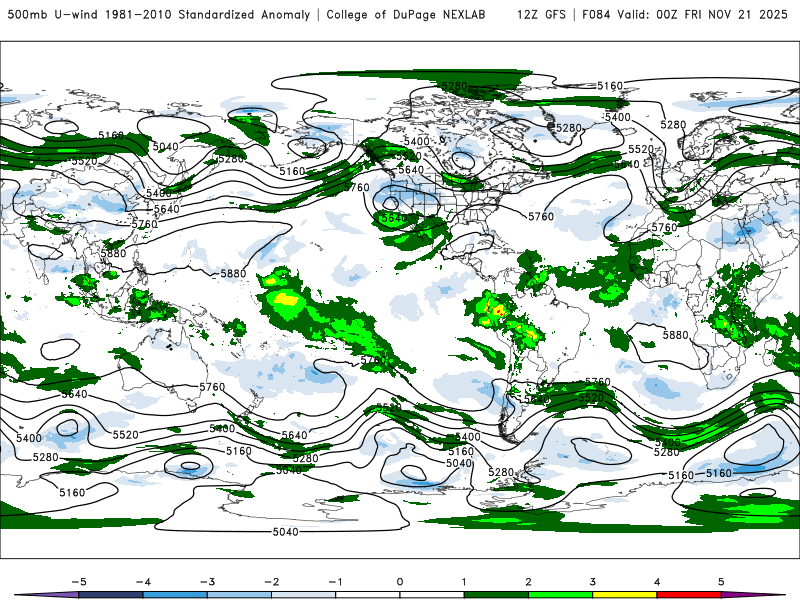Click the colorbar tick label "-4"
The width and height of the screenshot is (800, 600).
point(143,582)
